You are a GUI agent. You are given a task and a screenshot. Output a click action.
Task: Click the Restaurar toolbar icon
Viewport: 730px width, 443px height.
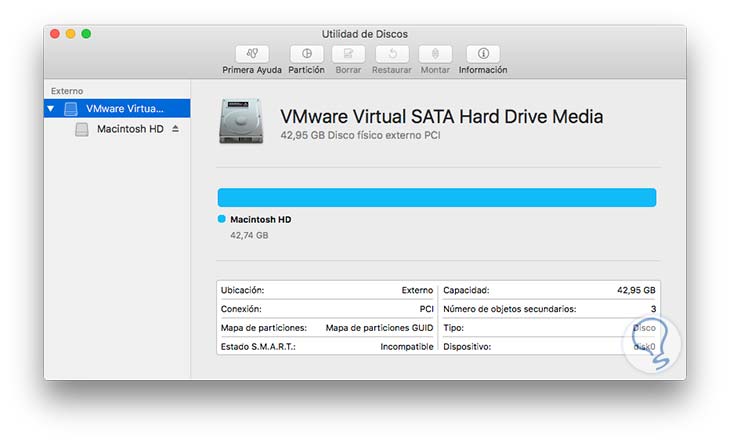(x=392, y=54)
